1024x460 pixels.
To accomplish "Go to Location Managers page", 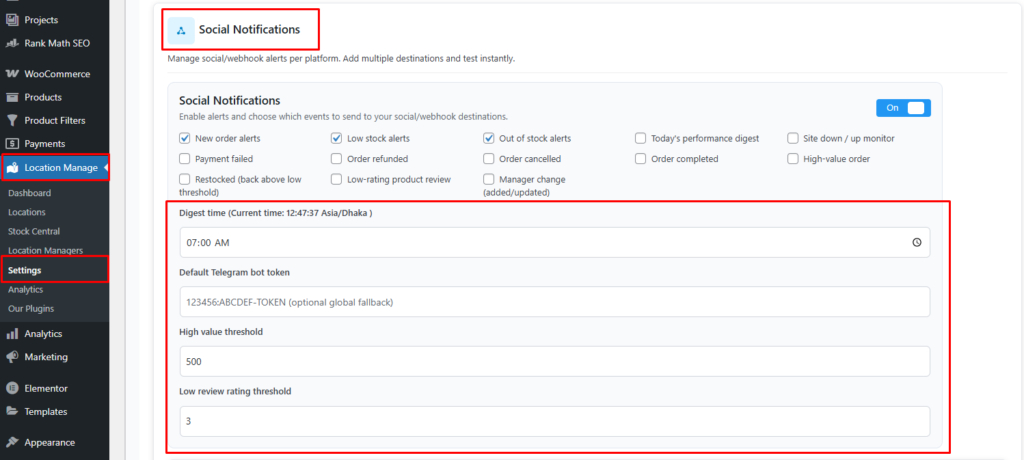I will click(45, 250).
